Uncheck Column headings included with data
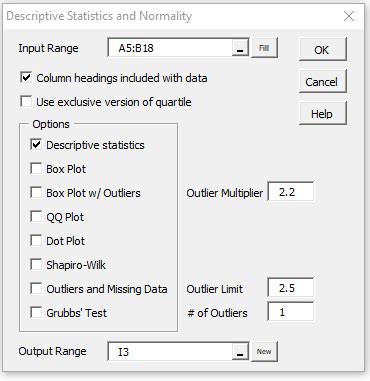The image size is (370, 381). [26, 78]
